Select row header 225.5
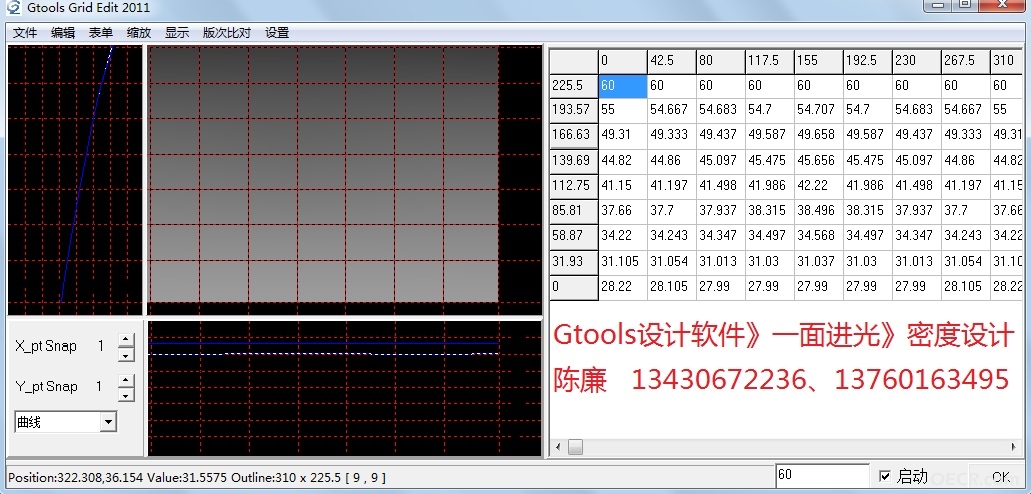 574,86
